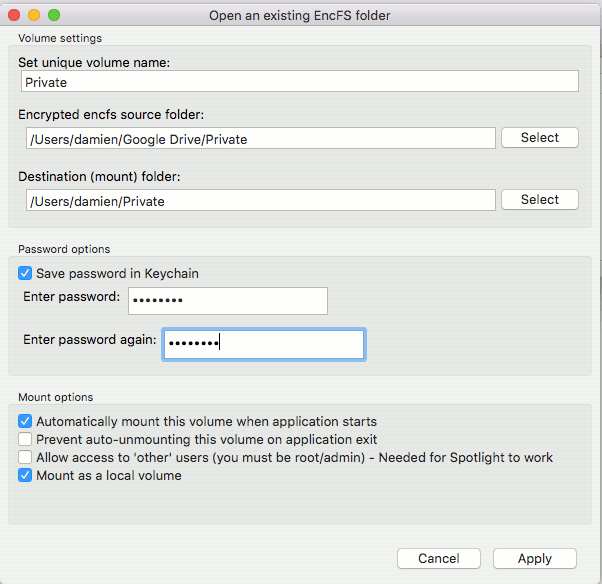This screenshot has height=584, width=602.
Task: Zoom the window with green button
Action: click(54, 15)
